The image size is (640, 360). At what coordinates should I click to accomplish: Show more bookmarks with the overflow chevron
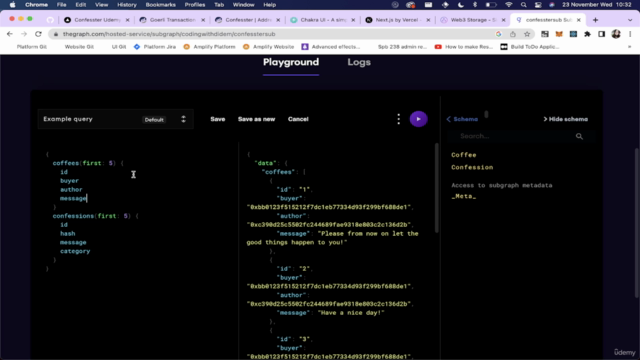pos(629,47)
